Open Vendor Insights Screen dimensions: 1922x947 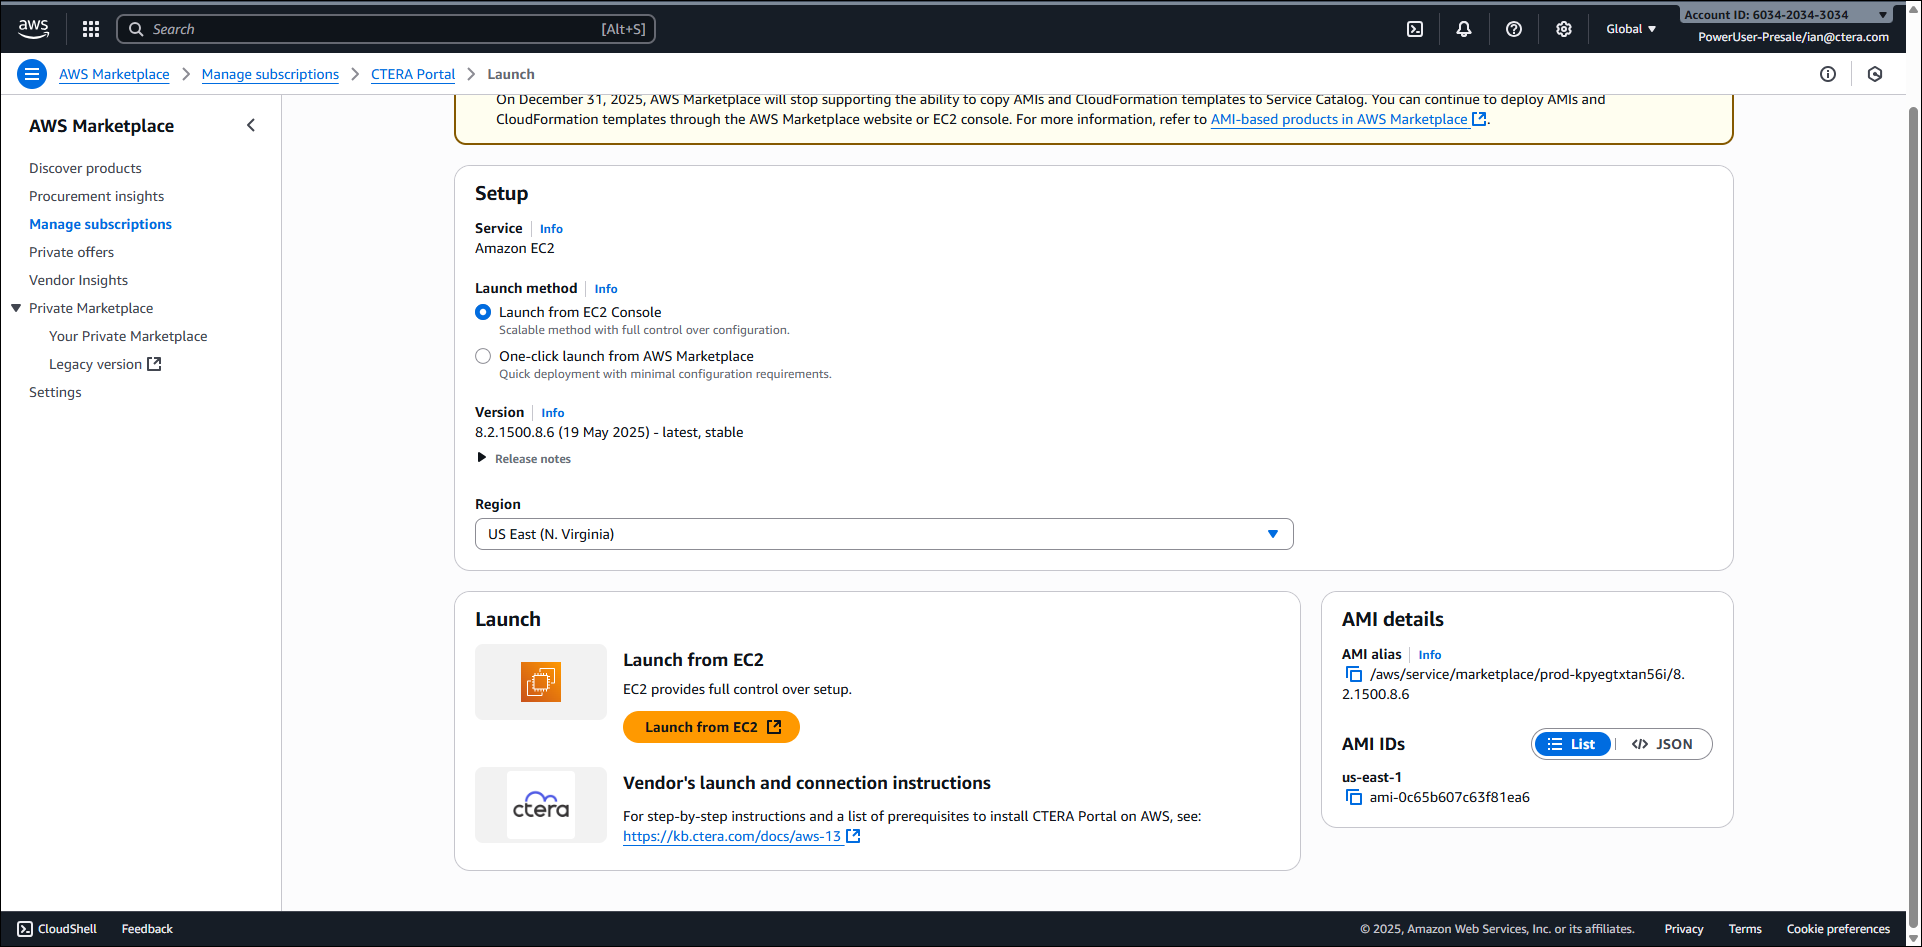(78, 280)
